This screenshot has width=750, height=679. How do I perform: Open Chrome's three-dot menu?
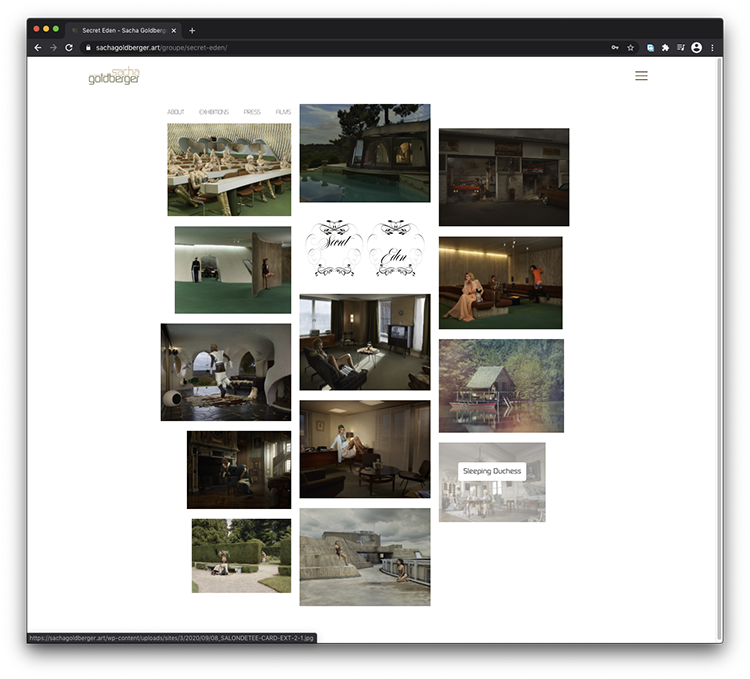tap(712, 47)
